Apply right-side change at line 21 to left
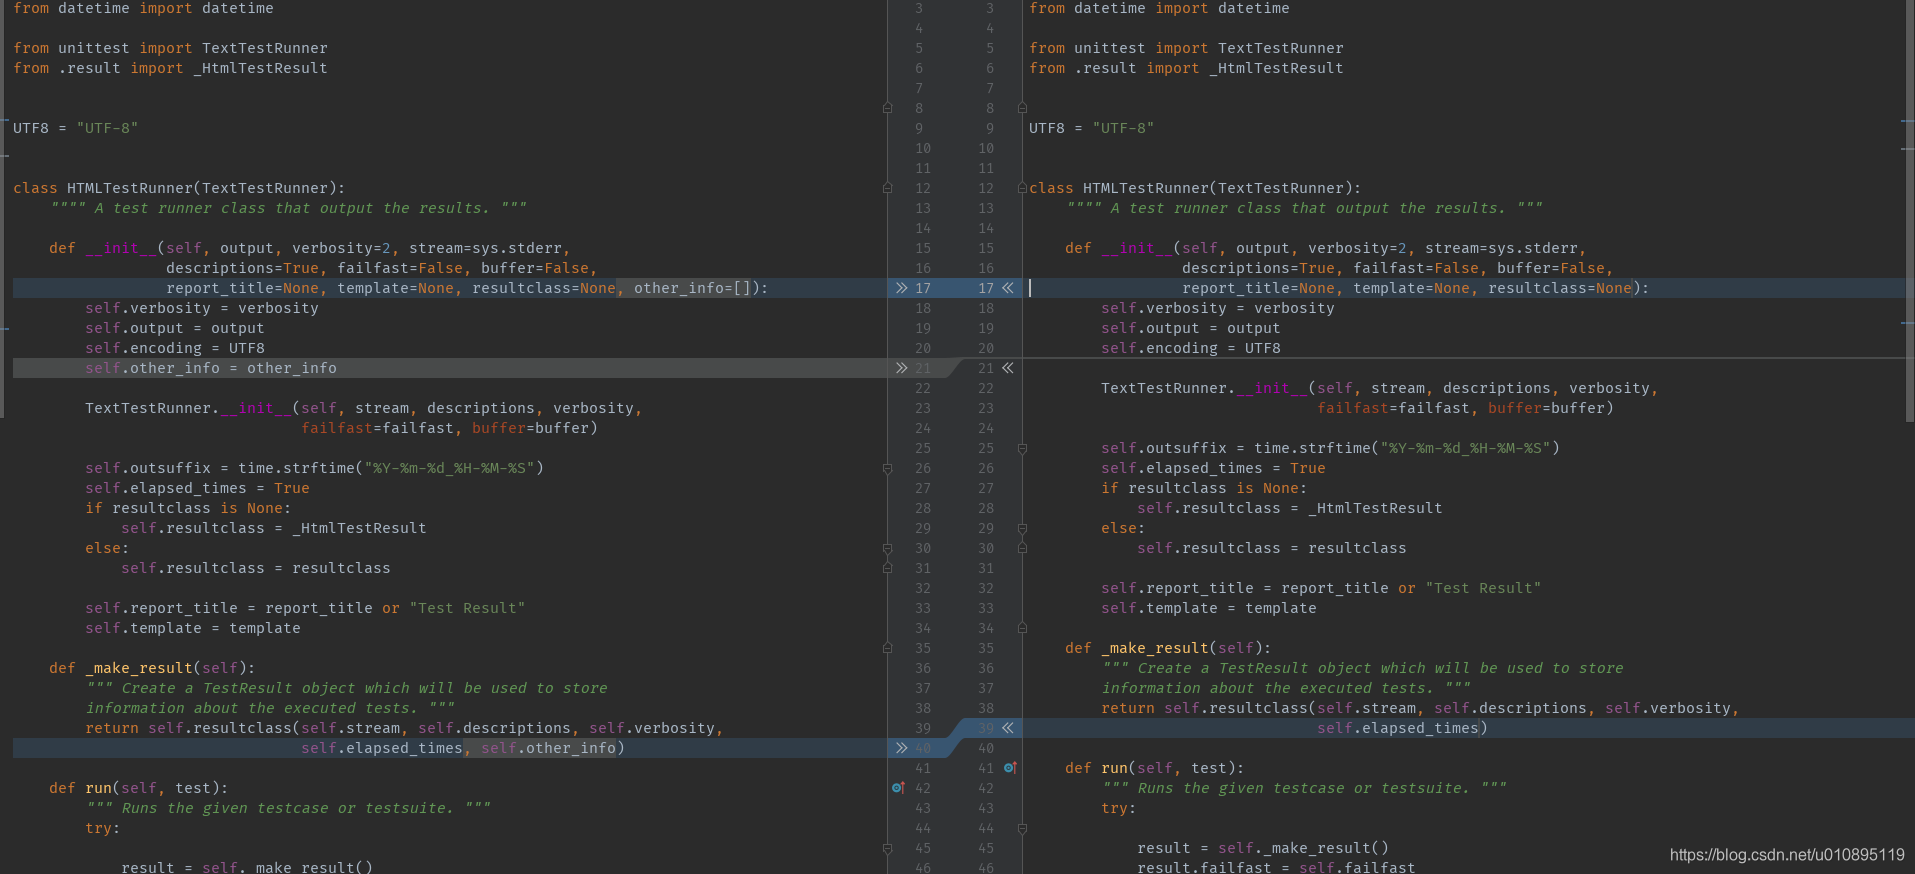1915x874 pixels. pos(1008,368)
